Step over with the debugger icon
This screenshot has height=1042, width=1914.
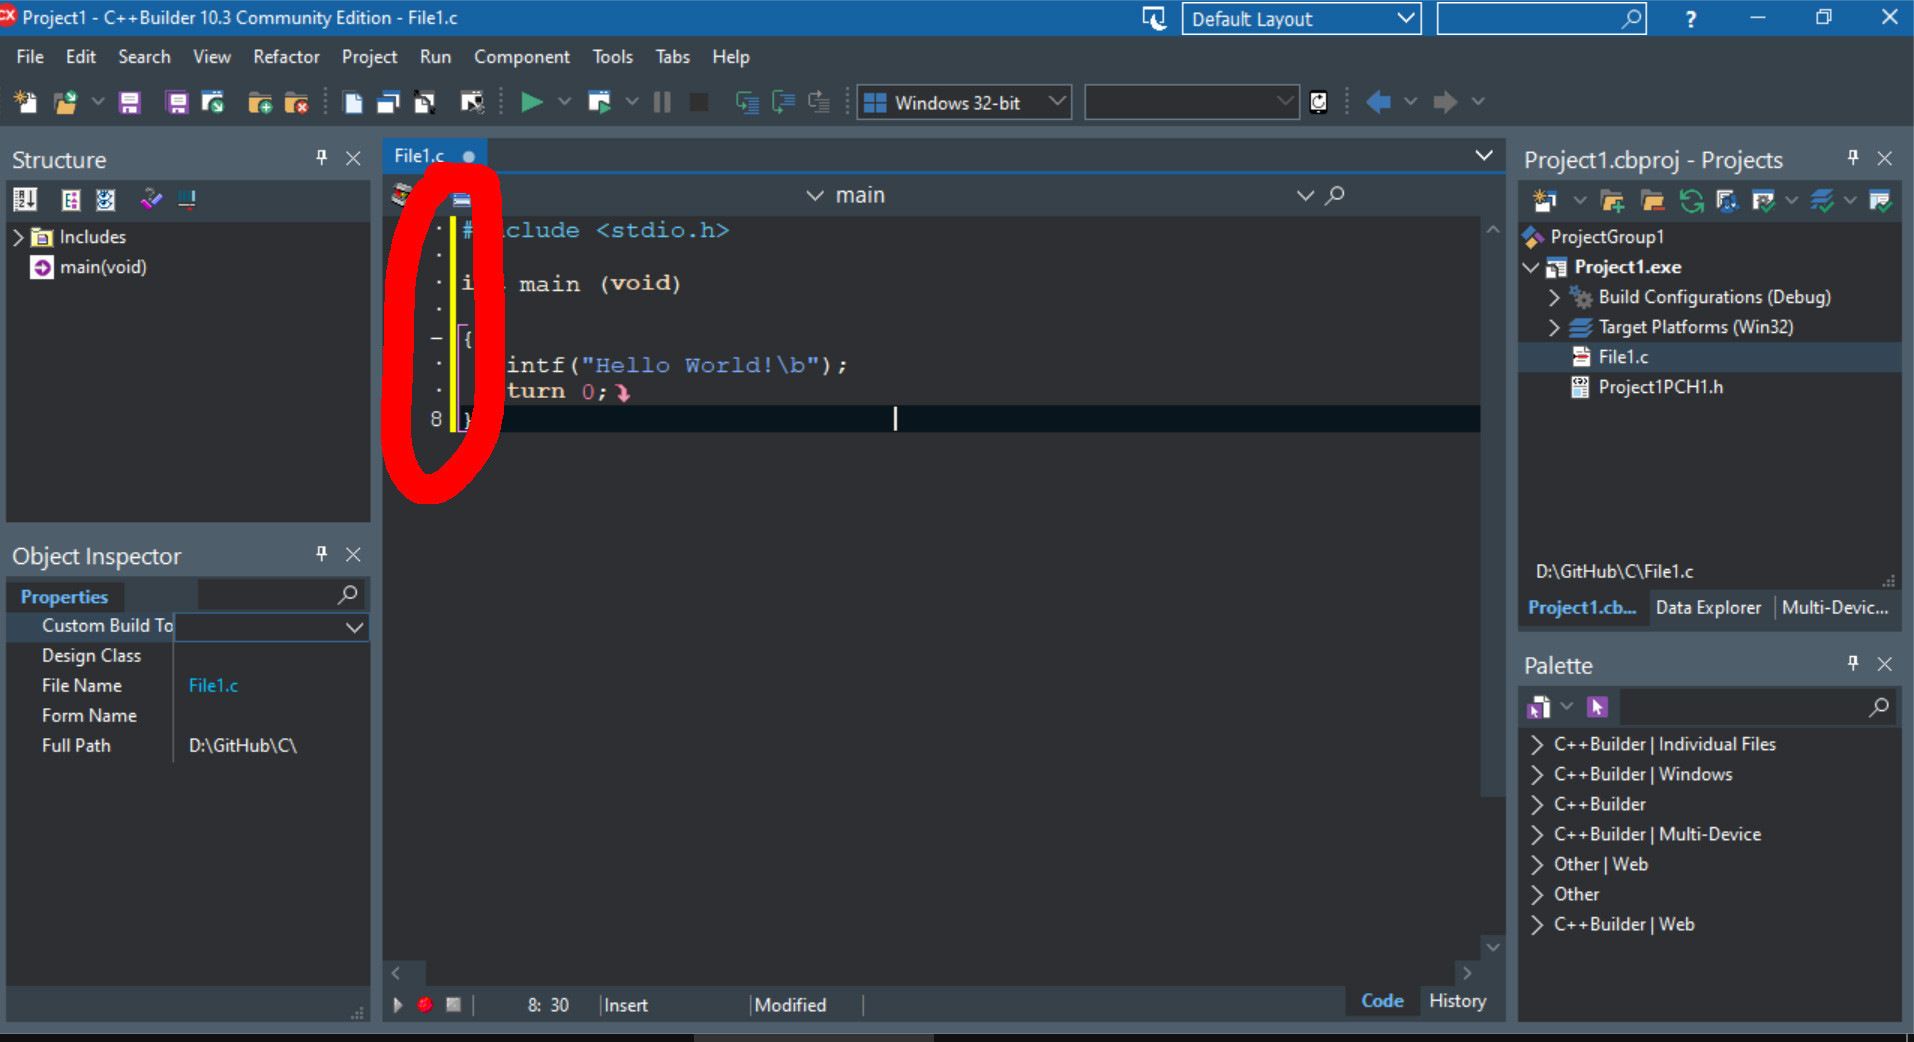coord(748,101)
